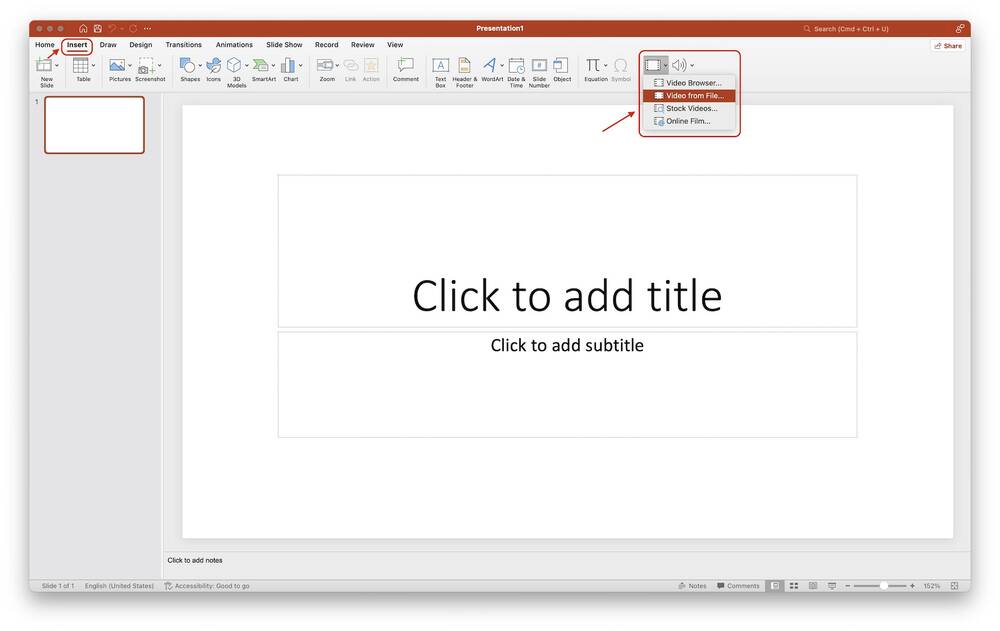
Task: Switch to the Draw tab
Action: (x=108, y=45)
